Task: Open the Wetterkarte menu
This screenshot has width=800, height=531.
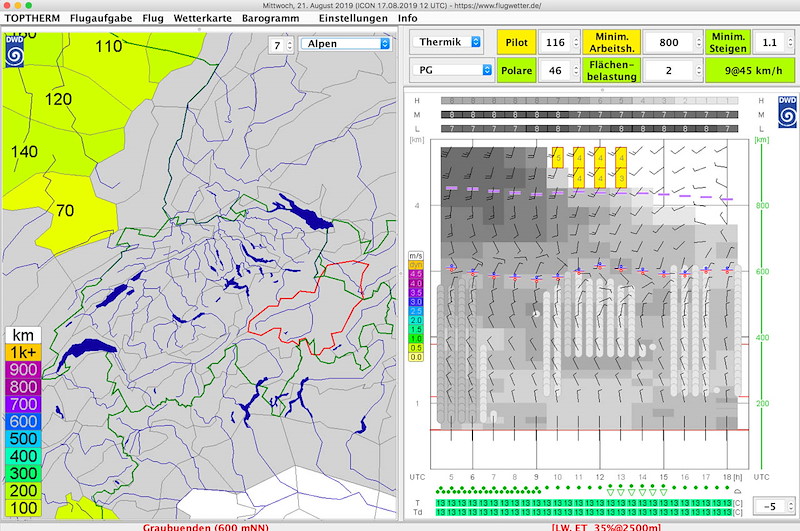Action: coord(203,18)
